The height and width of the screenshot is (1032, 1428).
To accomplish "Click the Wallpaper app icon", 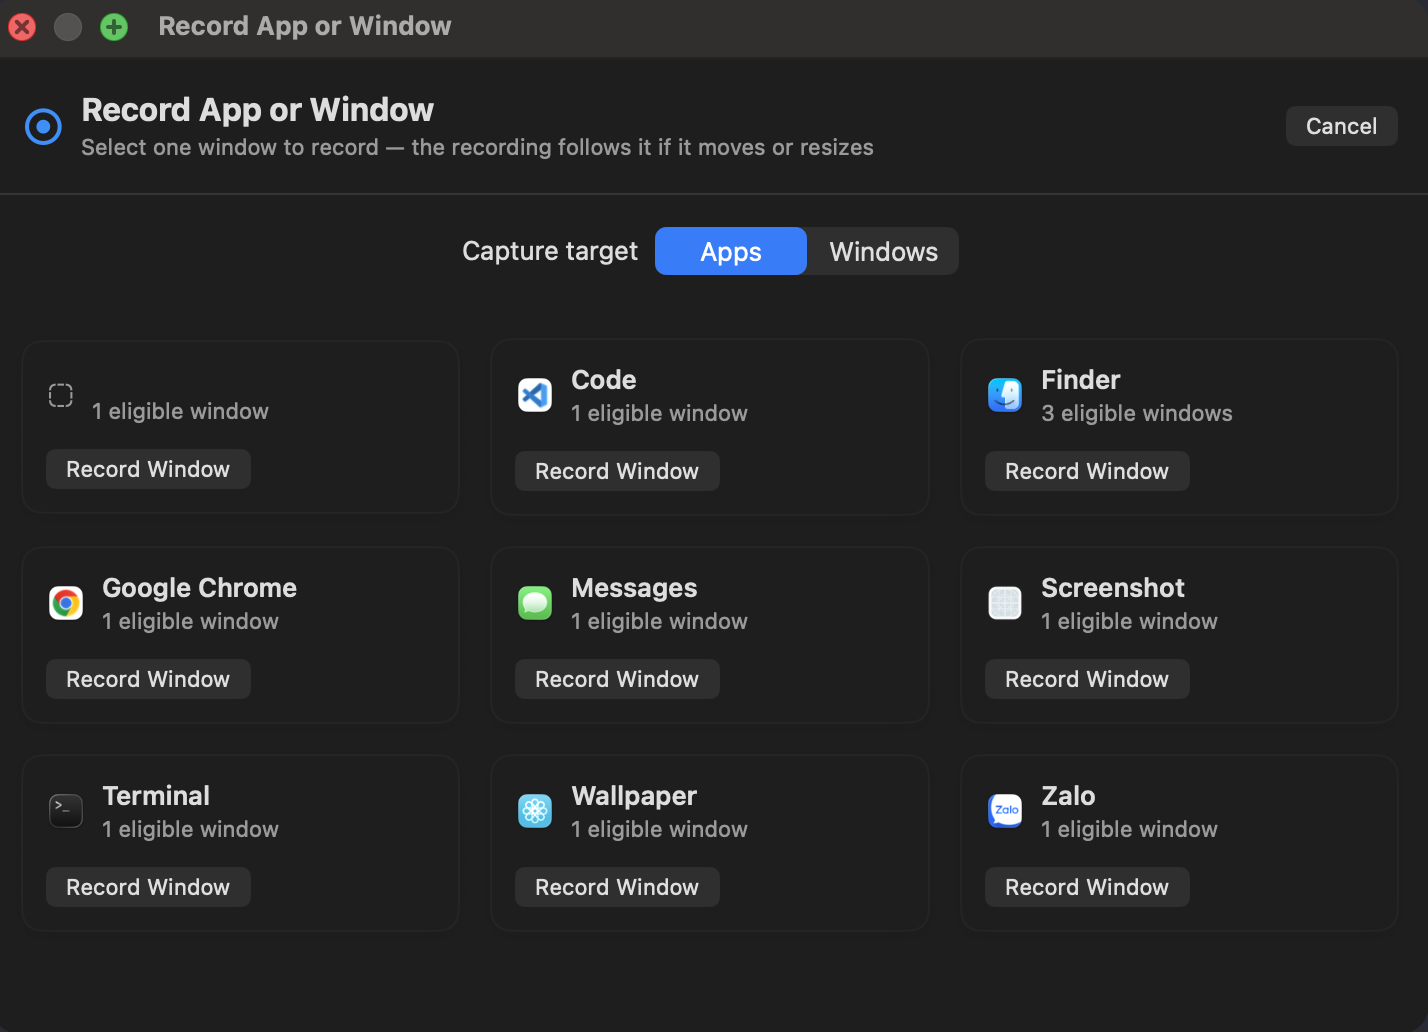I will pos(535,811).
